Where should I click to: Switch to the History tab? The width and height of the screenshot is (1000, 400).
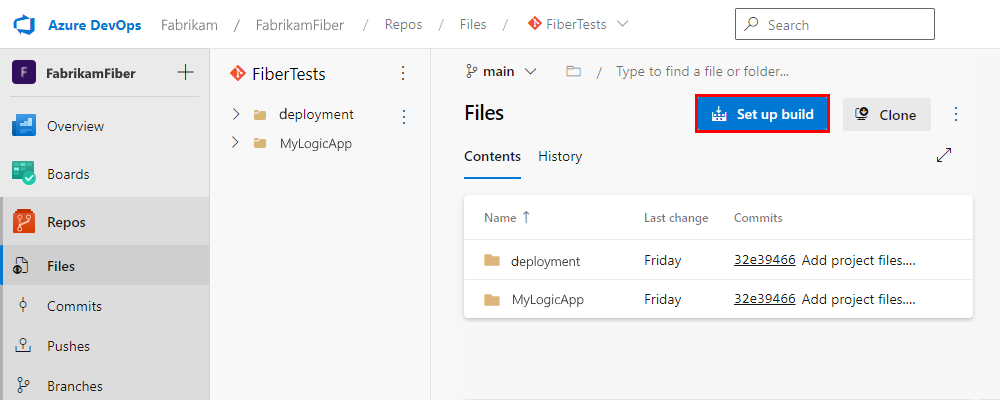click(x=560, y=156)
